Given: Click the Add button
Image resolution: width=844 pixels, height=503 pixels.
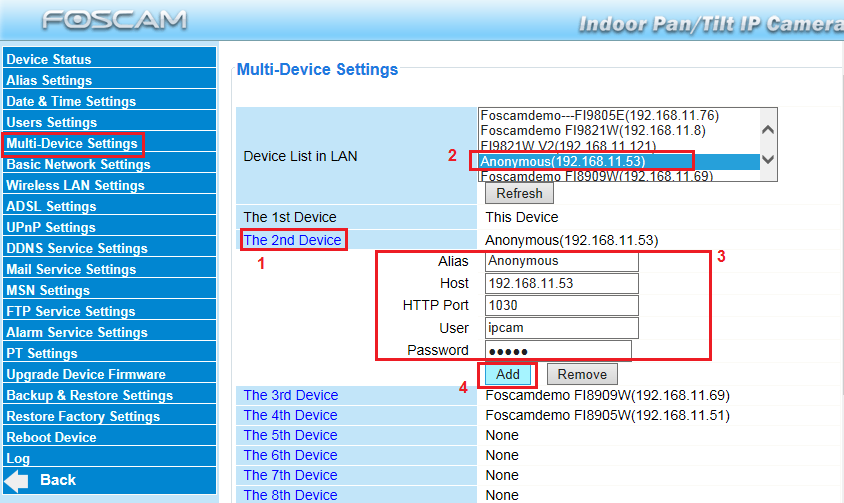Looking at the screenshot, I should (x=508, y=374).
